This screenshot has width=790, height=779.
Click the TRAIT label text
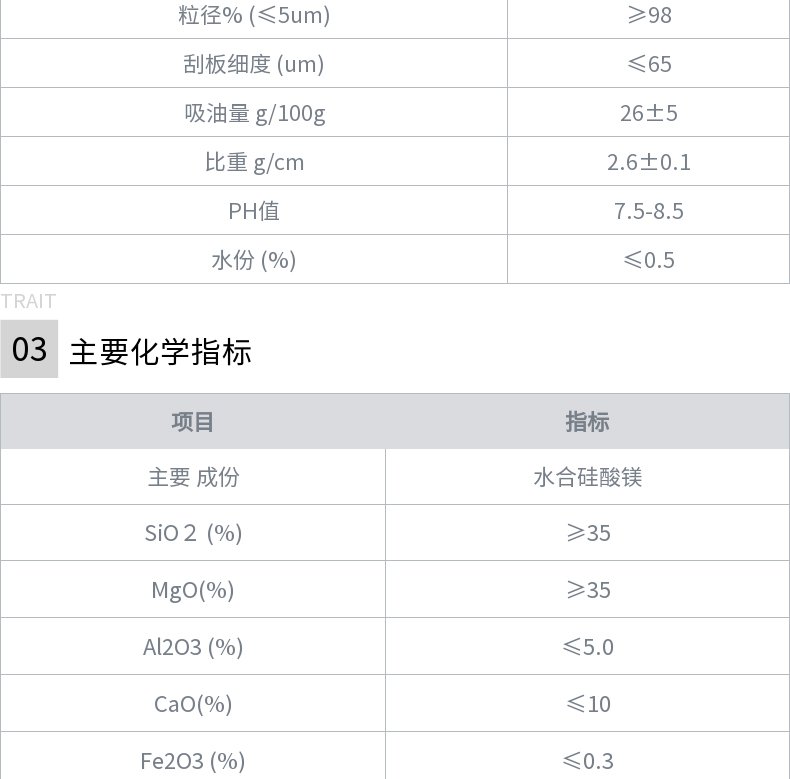click(28, 301)
